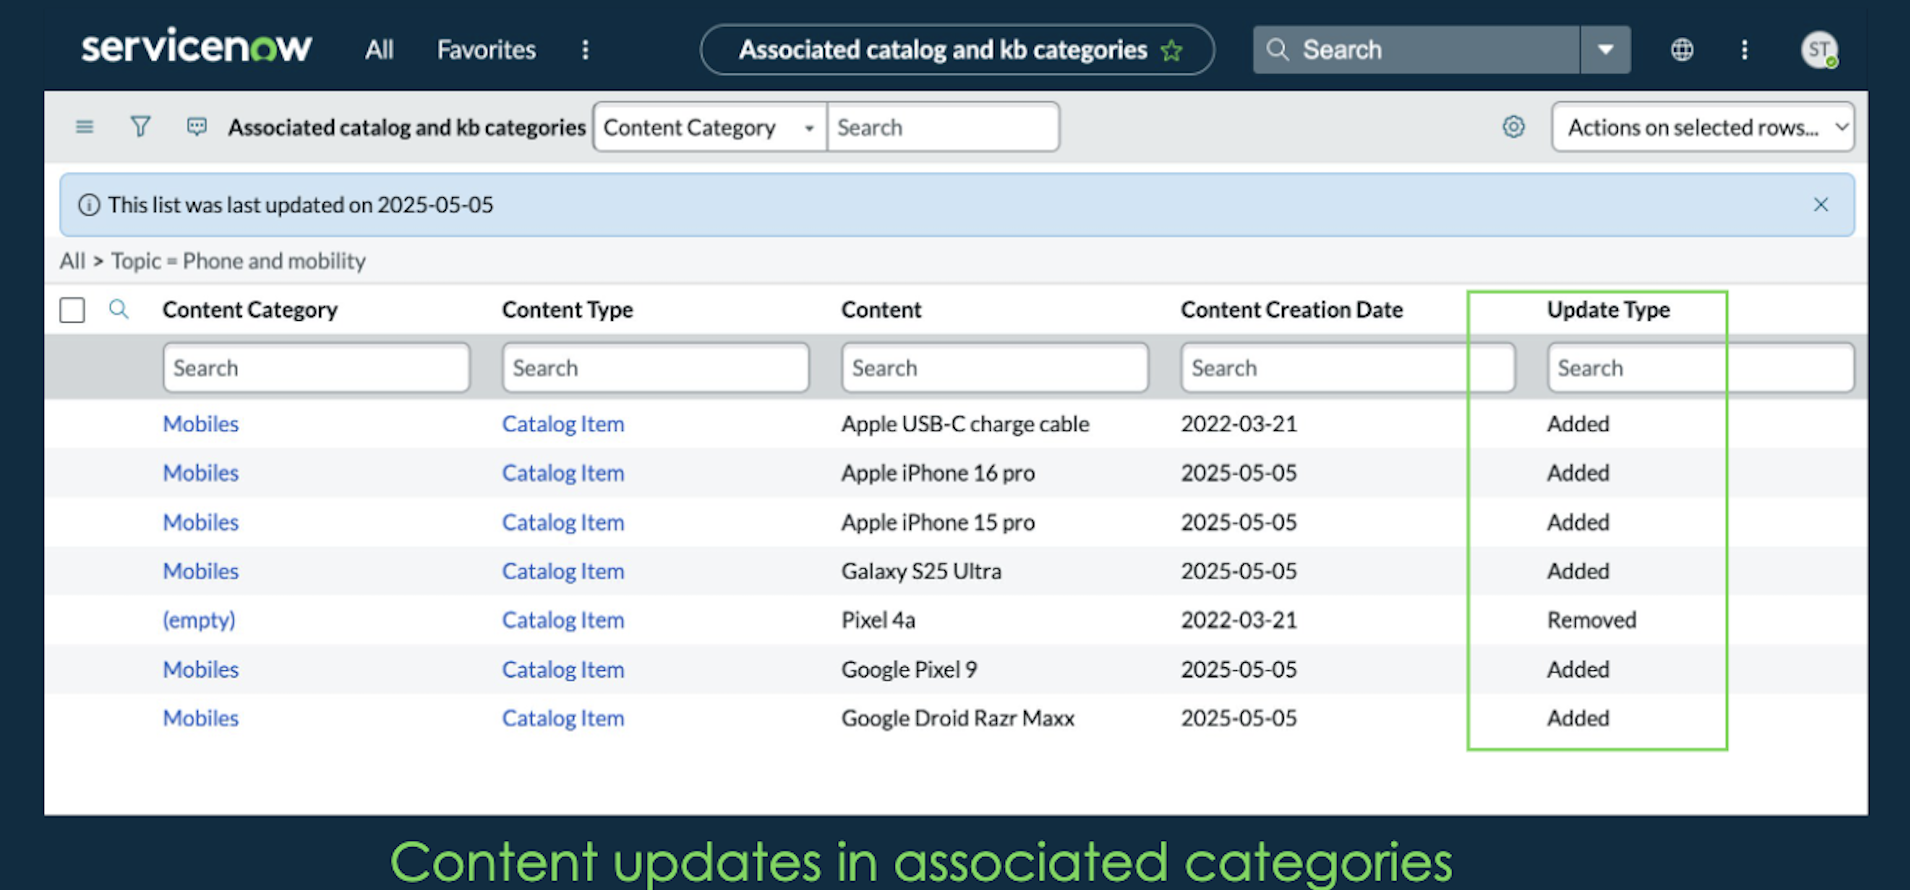Select the Apple iPhone 16 pro cell
This screenshot has width=1910, height=892.
938,473
